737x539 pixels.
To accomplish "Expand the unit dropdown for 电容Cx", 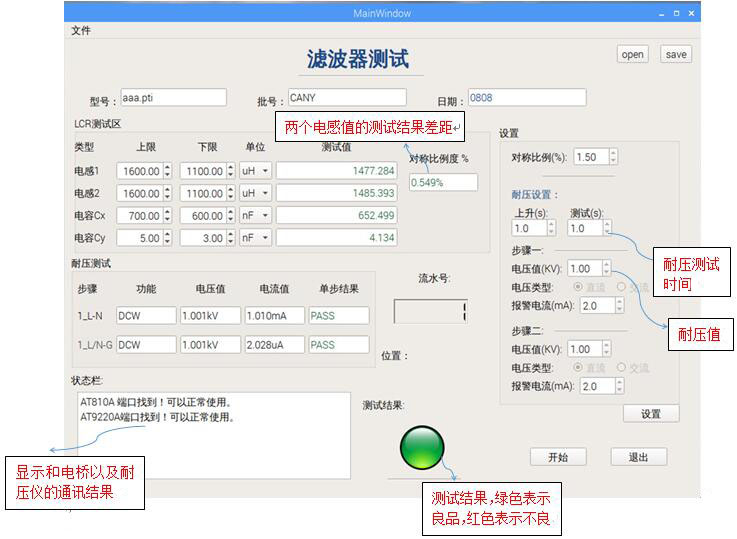I will click(x=255, y=216).
